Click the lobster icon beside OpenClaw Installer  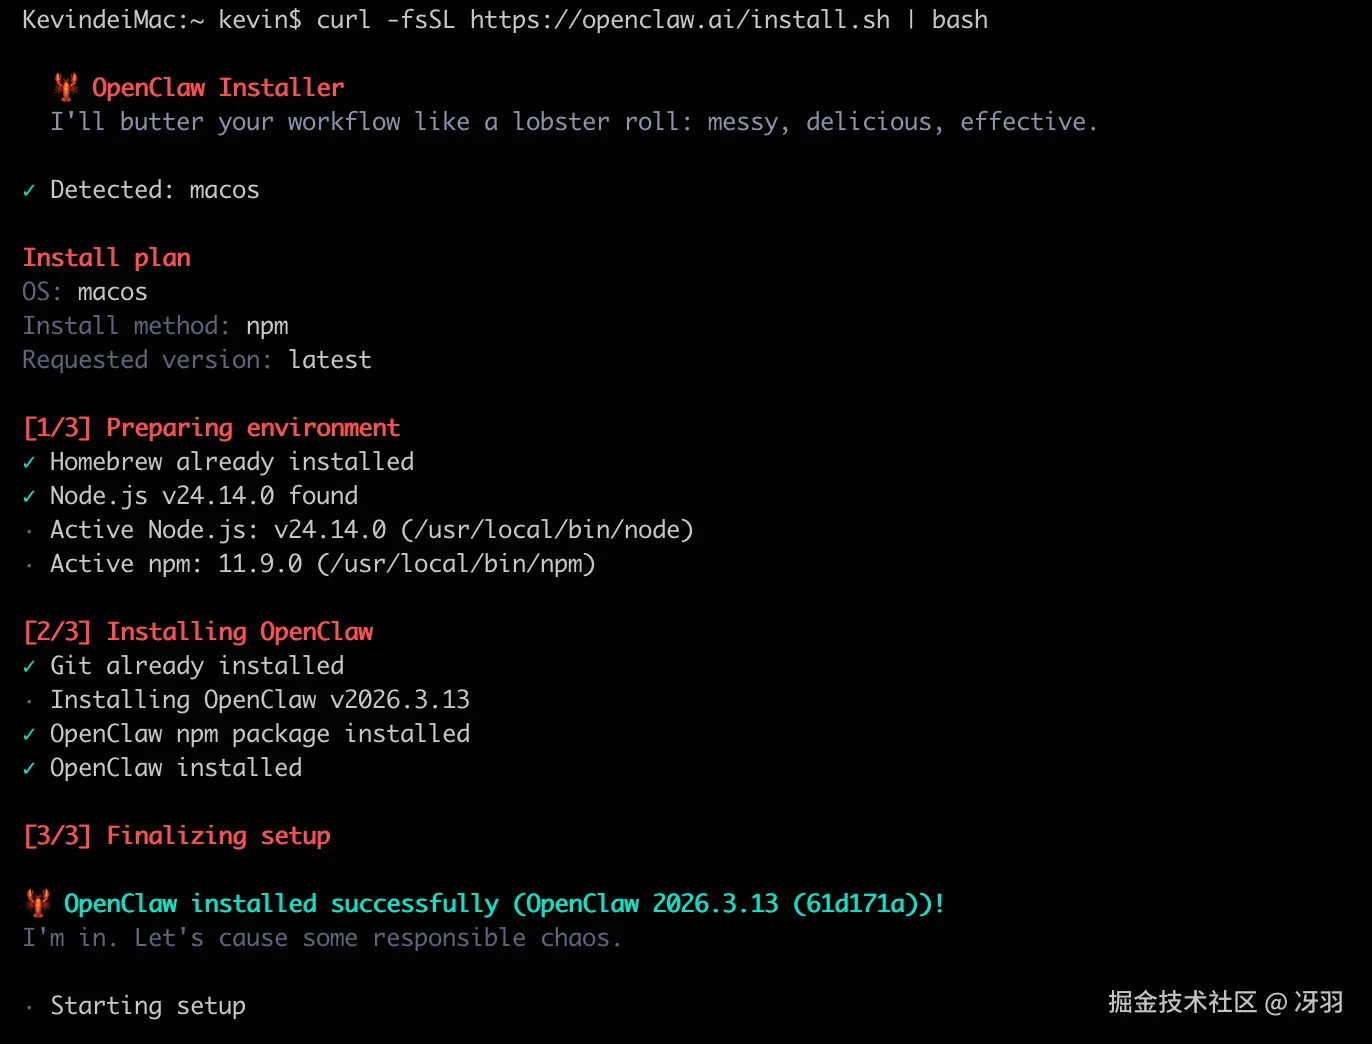[x=66, y=87]
